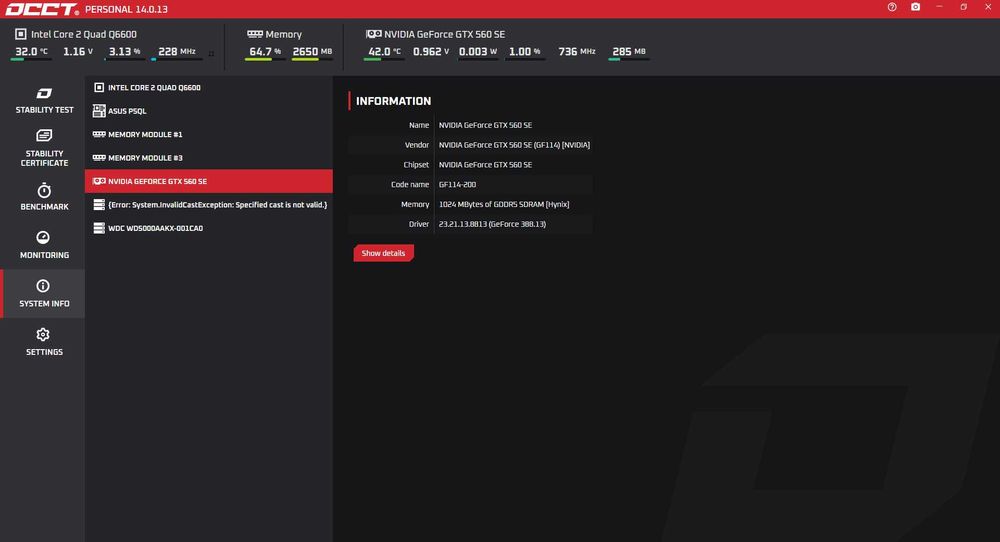Select the System Info section

pyautogui.click(x=43, y=293)
